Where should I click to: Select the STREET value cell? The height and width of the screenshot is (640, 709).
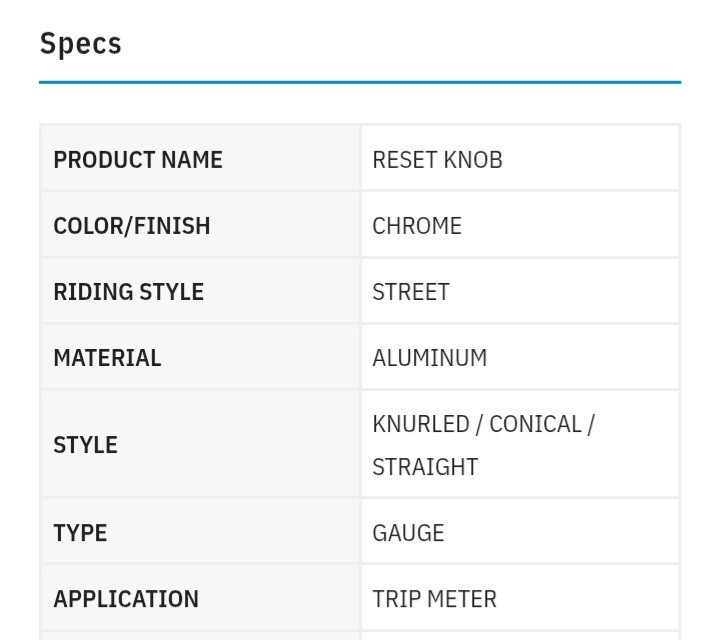click(x=411, y=292)
